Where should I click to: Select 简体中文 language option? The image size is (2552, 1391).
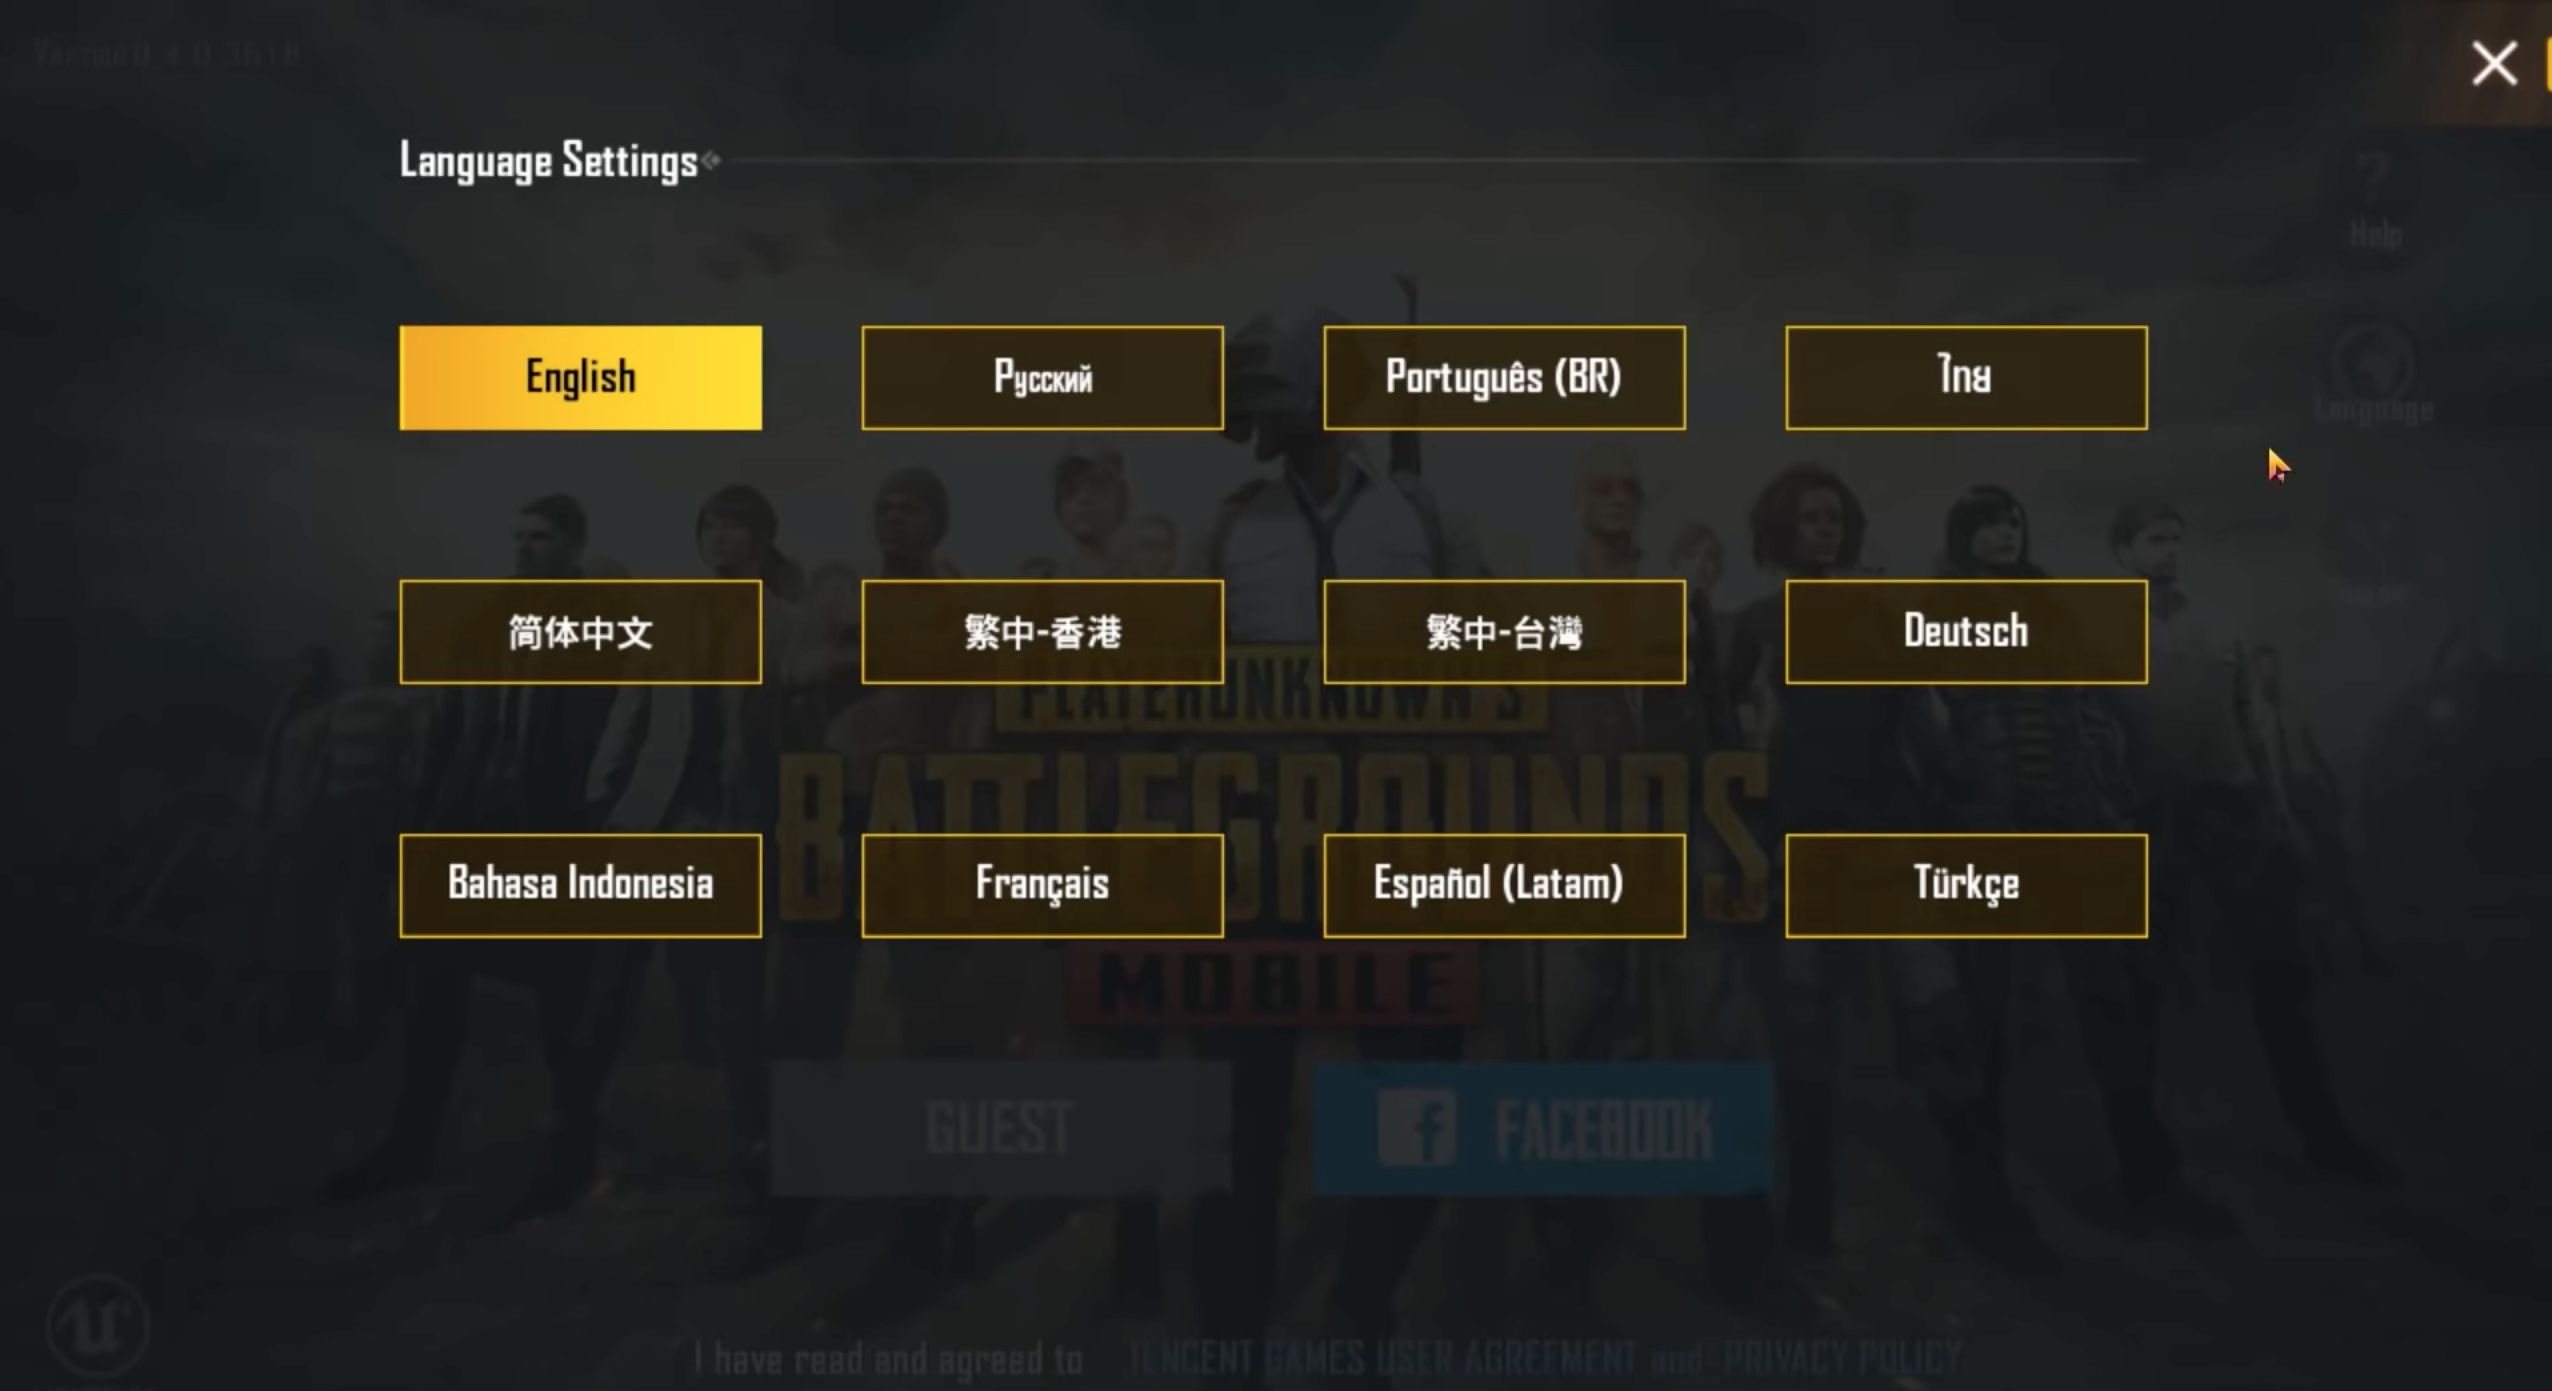click(x=581, y=632)
